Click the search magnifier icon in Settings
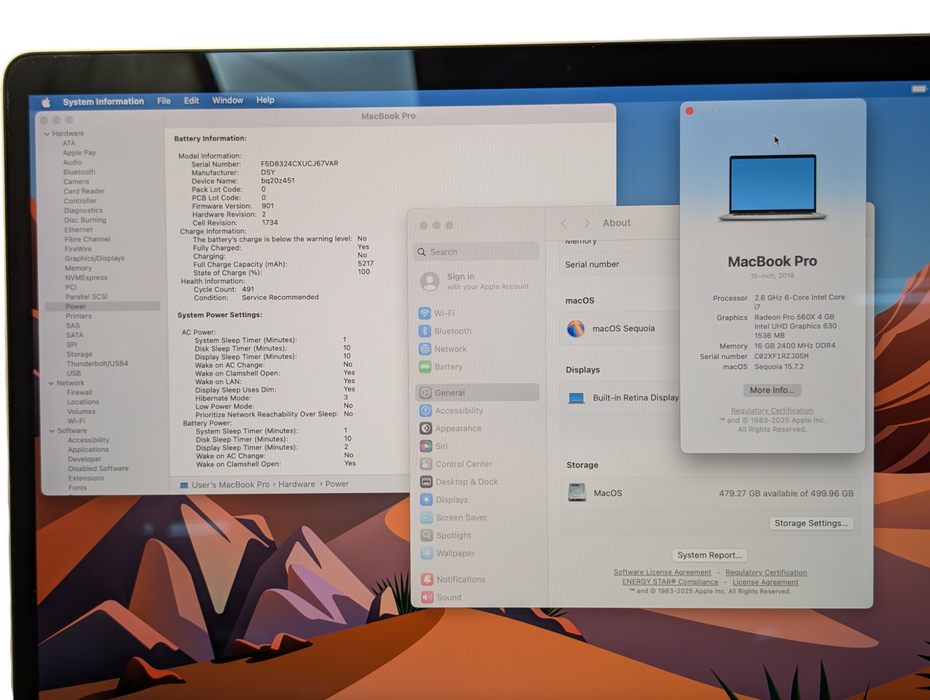Viewport: 930px width, 700px height. [x=422, y=252]
